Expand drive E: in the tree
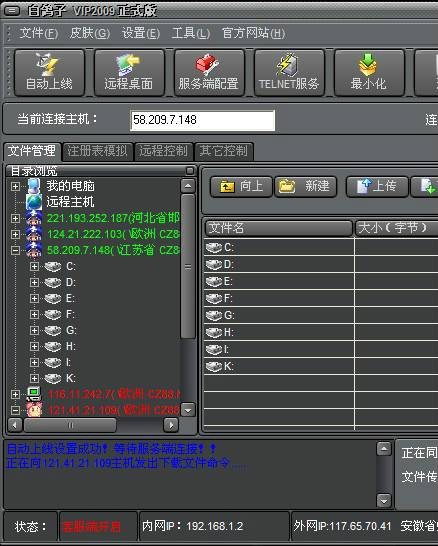The image size is (438, 546). tap(34, 298)
